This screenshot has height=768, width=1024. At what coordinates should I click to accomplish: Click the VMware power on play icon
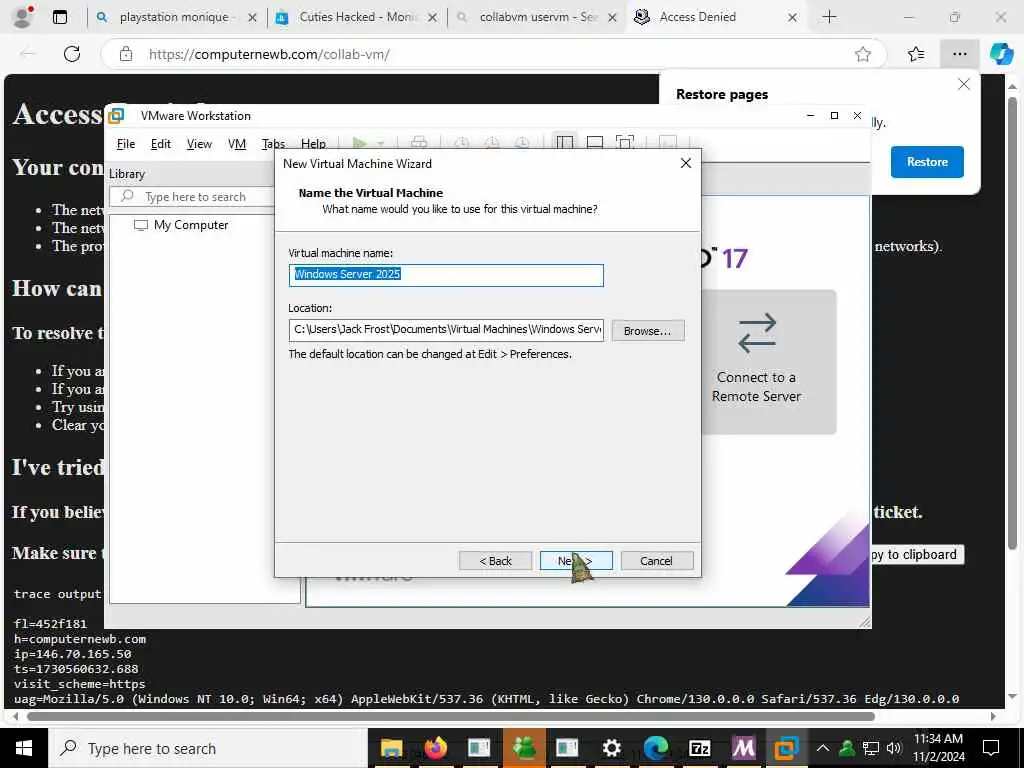click(x=359, y=143)
